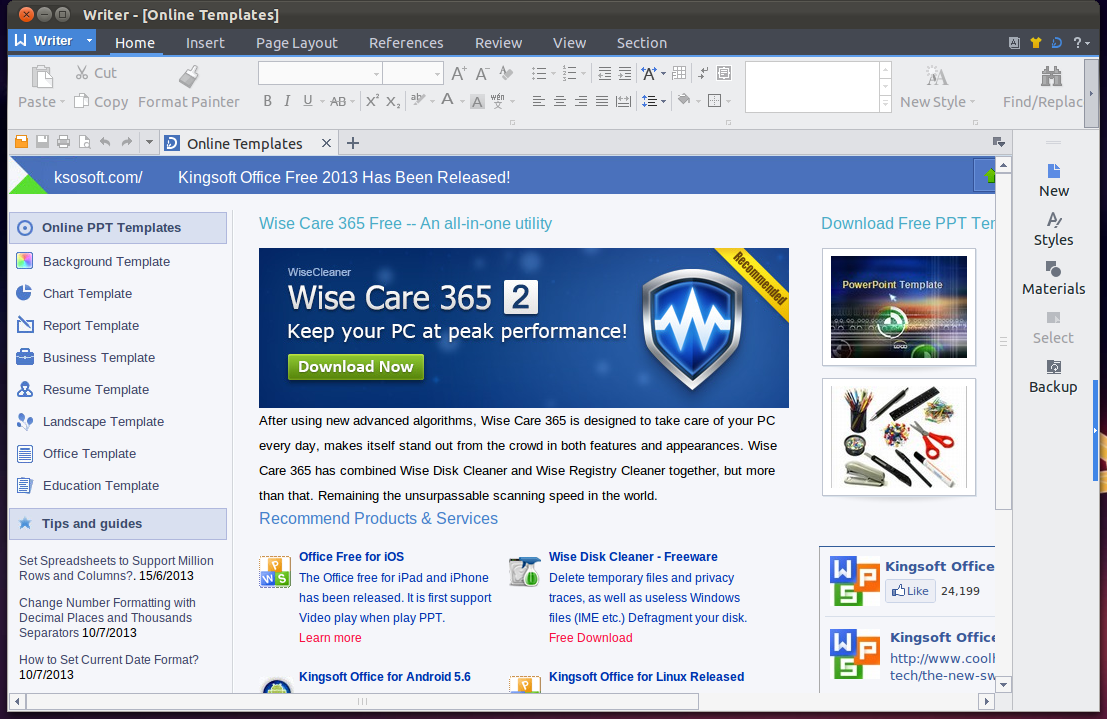
Task: Click the horizontal scrollbar thumb
Action: coord(362,701)
